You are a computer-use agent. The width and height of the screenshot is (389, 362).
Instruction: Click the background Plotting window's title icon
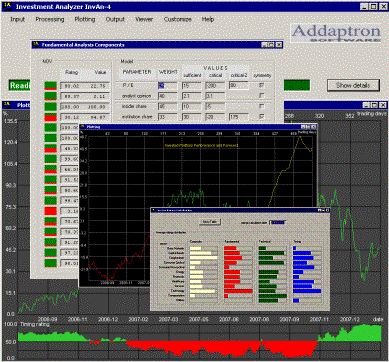[7, 105]
